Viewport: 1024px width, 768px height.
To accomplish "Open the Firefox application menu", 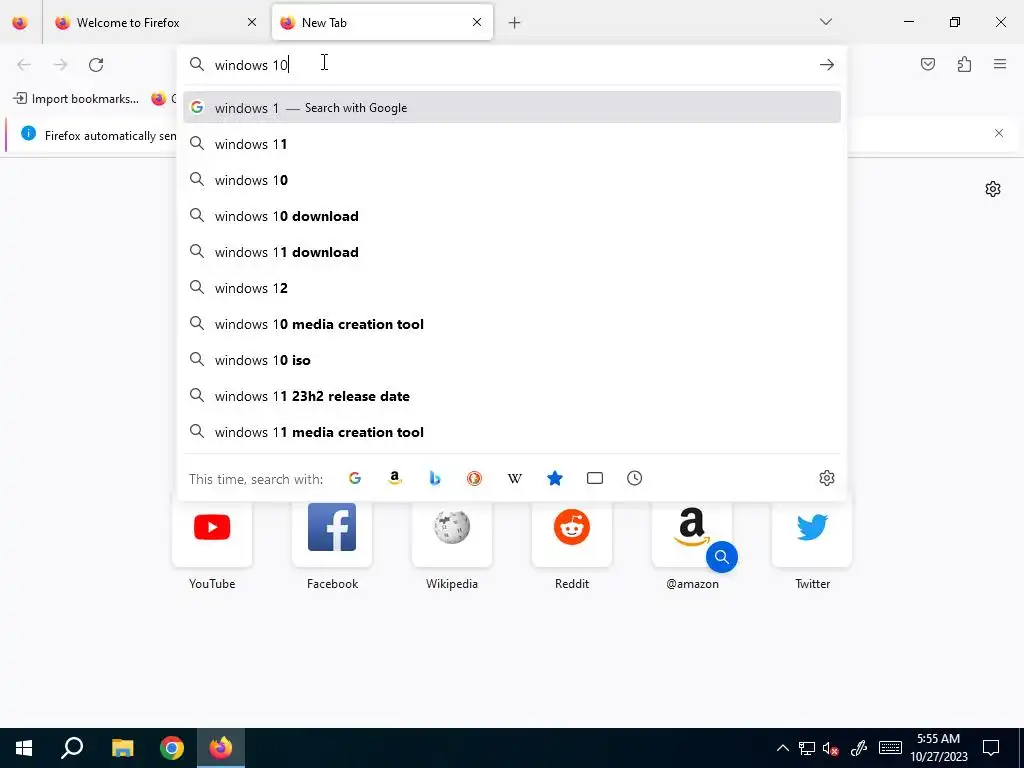I will (1000, 64).
